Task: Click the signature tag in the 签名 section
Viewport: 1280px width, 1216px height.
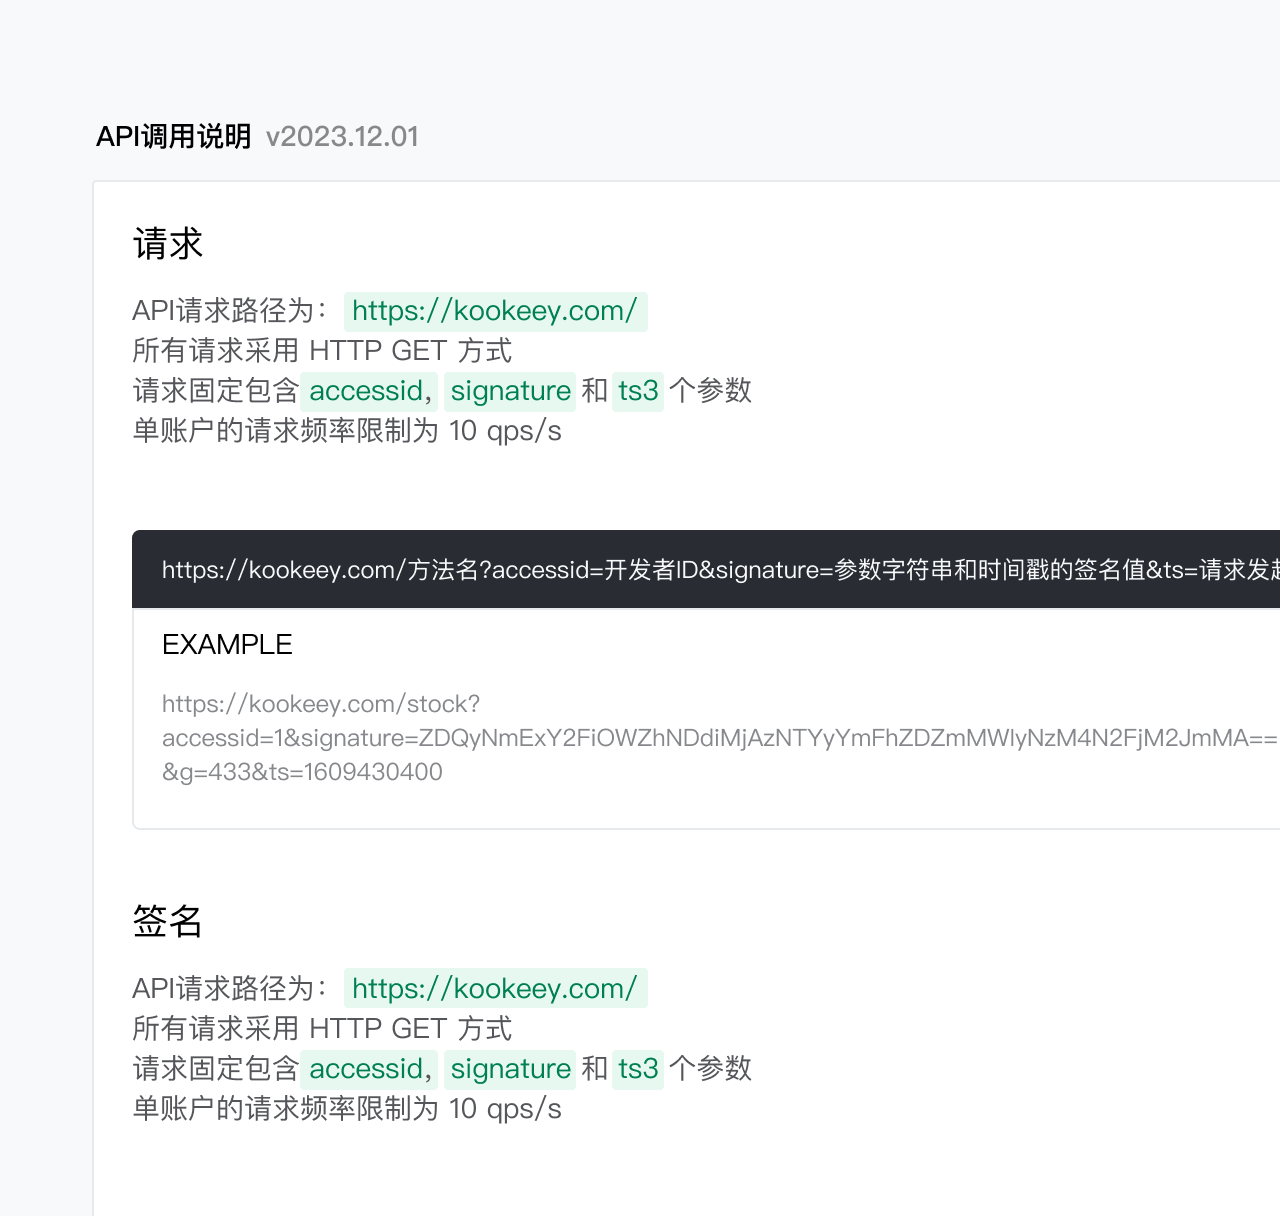Action: coord(510,1069)
